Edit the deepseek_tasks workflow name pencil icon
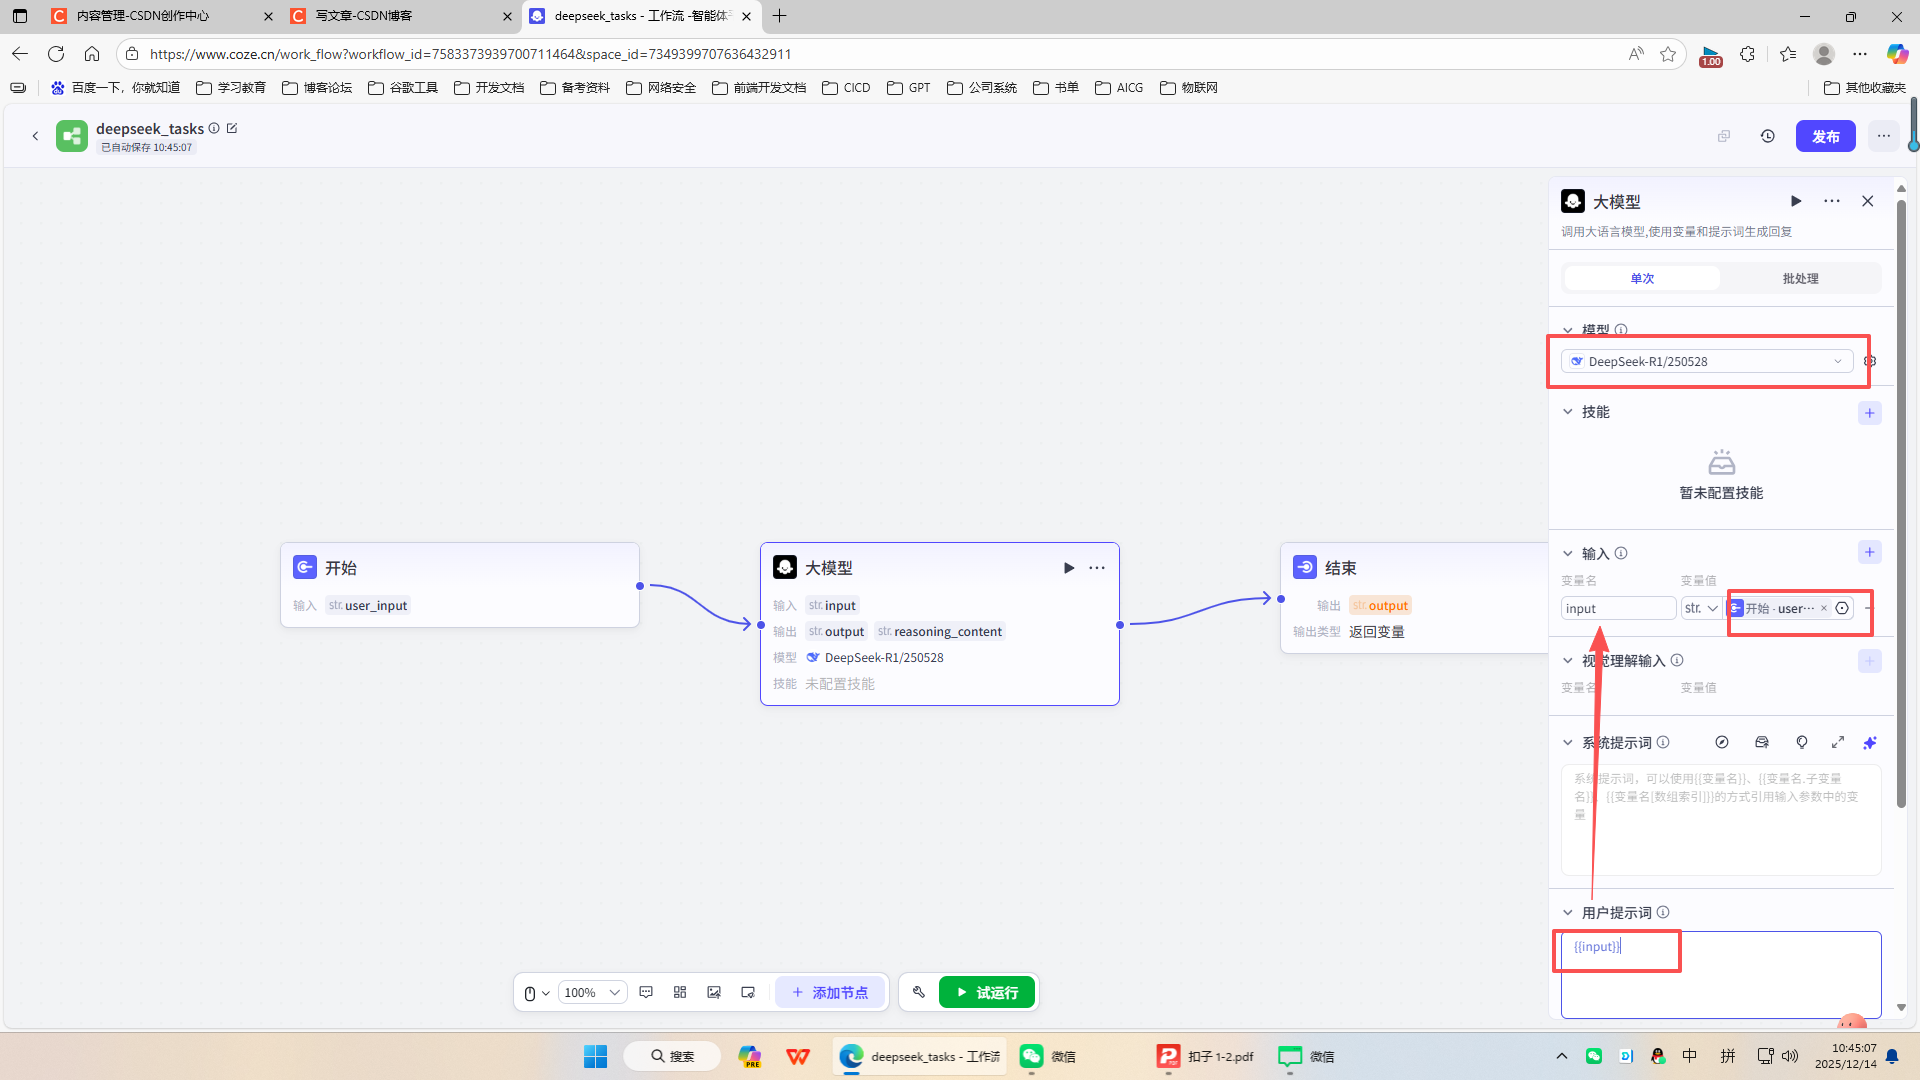The image size is (1920, 1080). (x=232, y=128)
